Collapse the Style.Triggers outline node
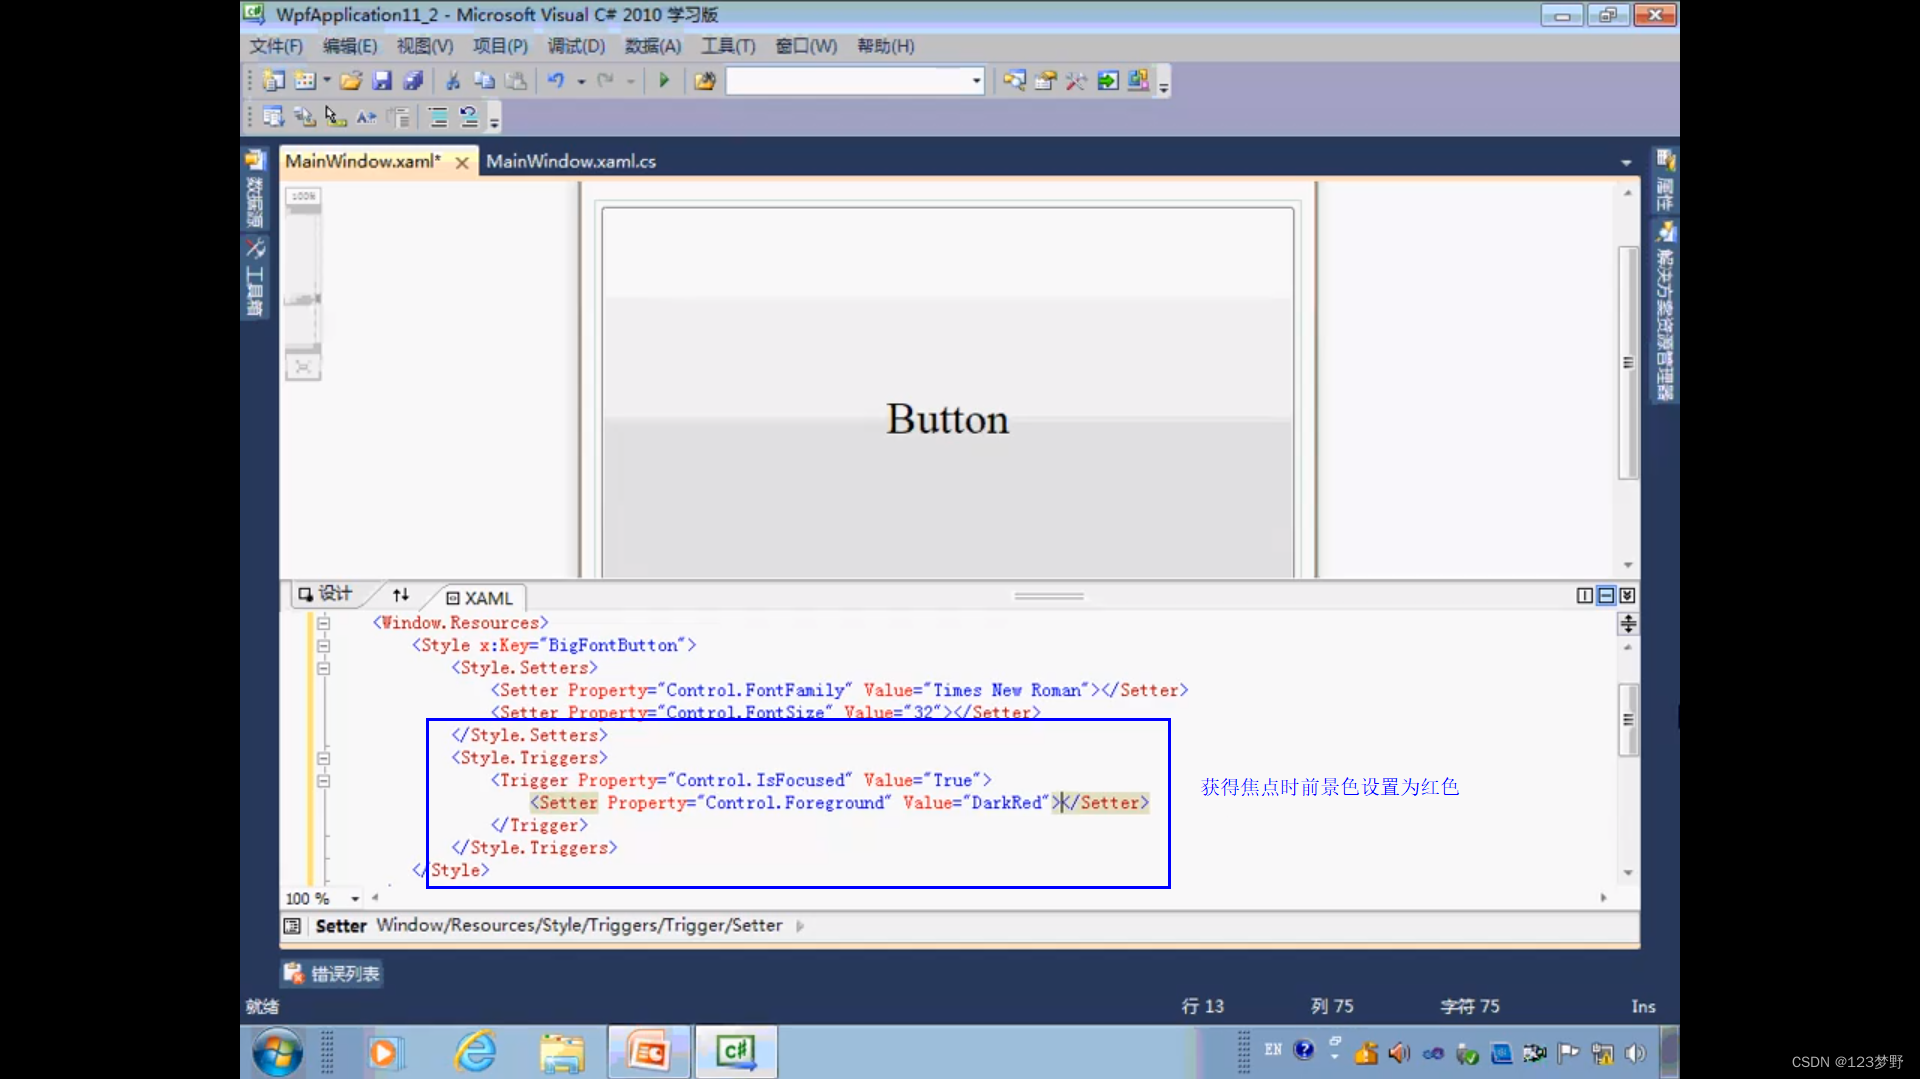Viewport: 1920px width, 1079px height. (324, 758)
